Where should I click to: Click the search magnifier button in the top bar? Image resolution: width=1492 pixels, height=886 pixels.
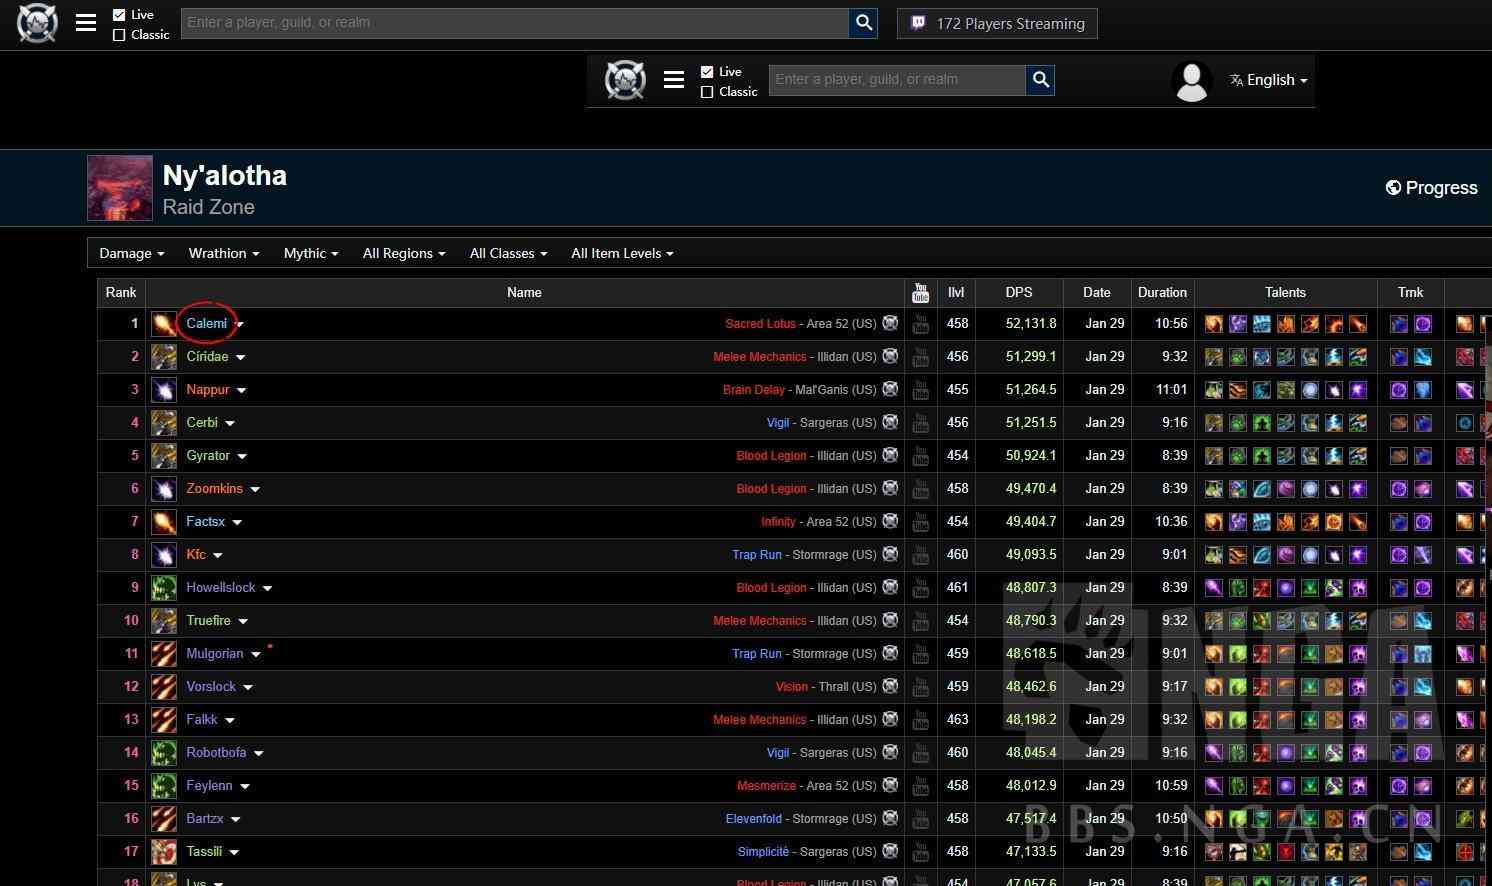(x=863, y=23)
